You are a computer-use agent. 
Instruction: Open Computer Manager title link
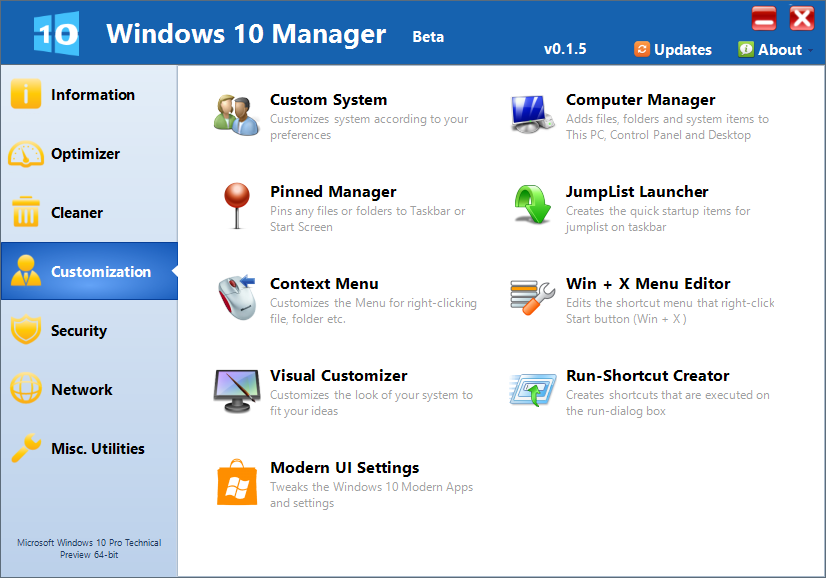641,100
